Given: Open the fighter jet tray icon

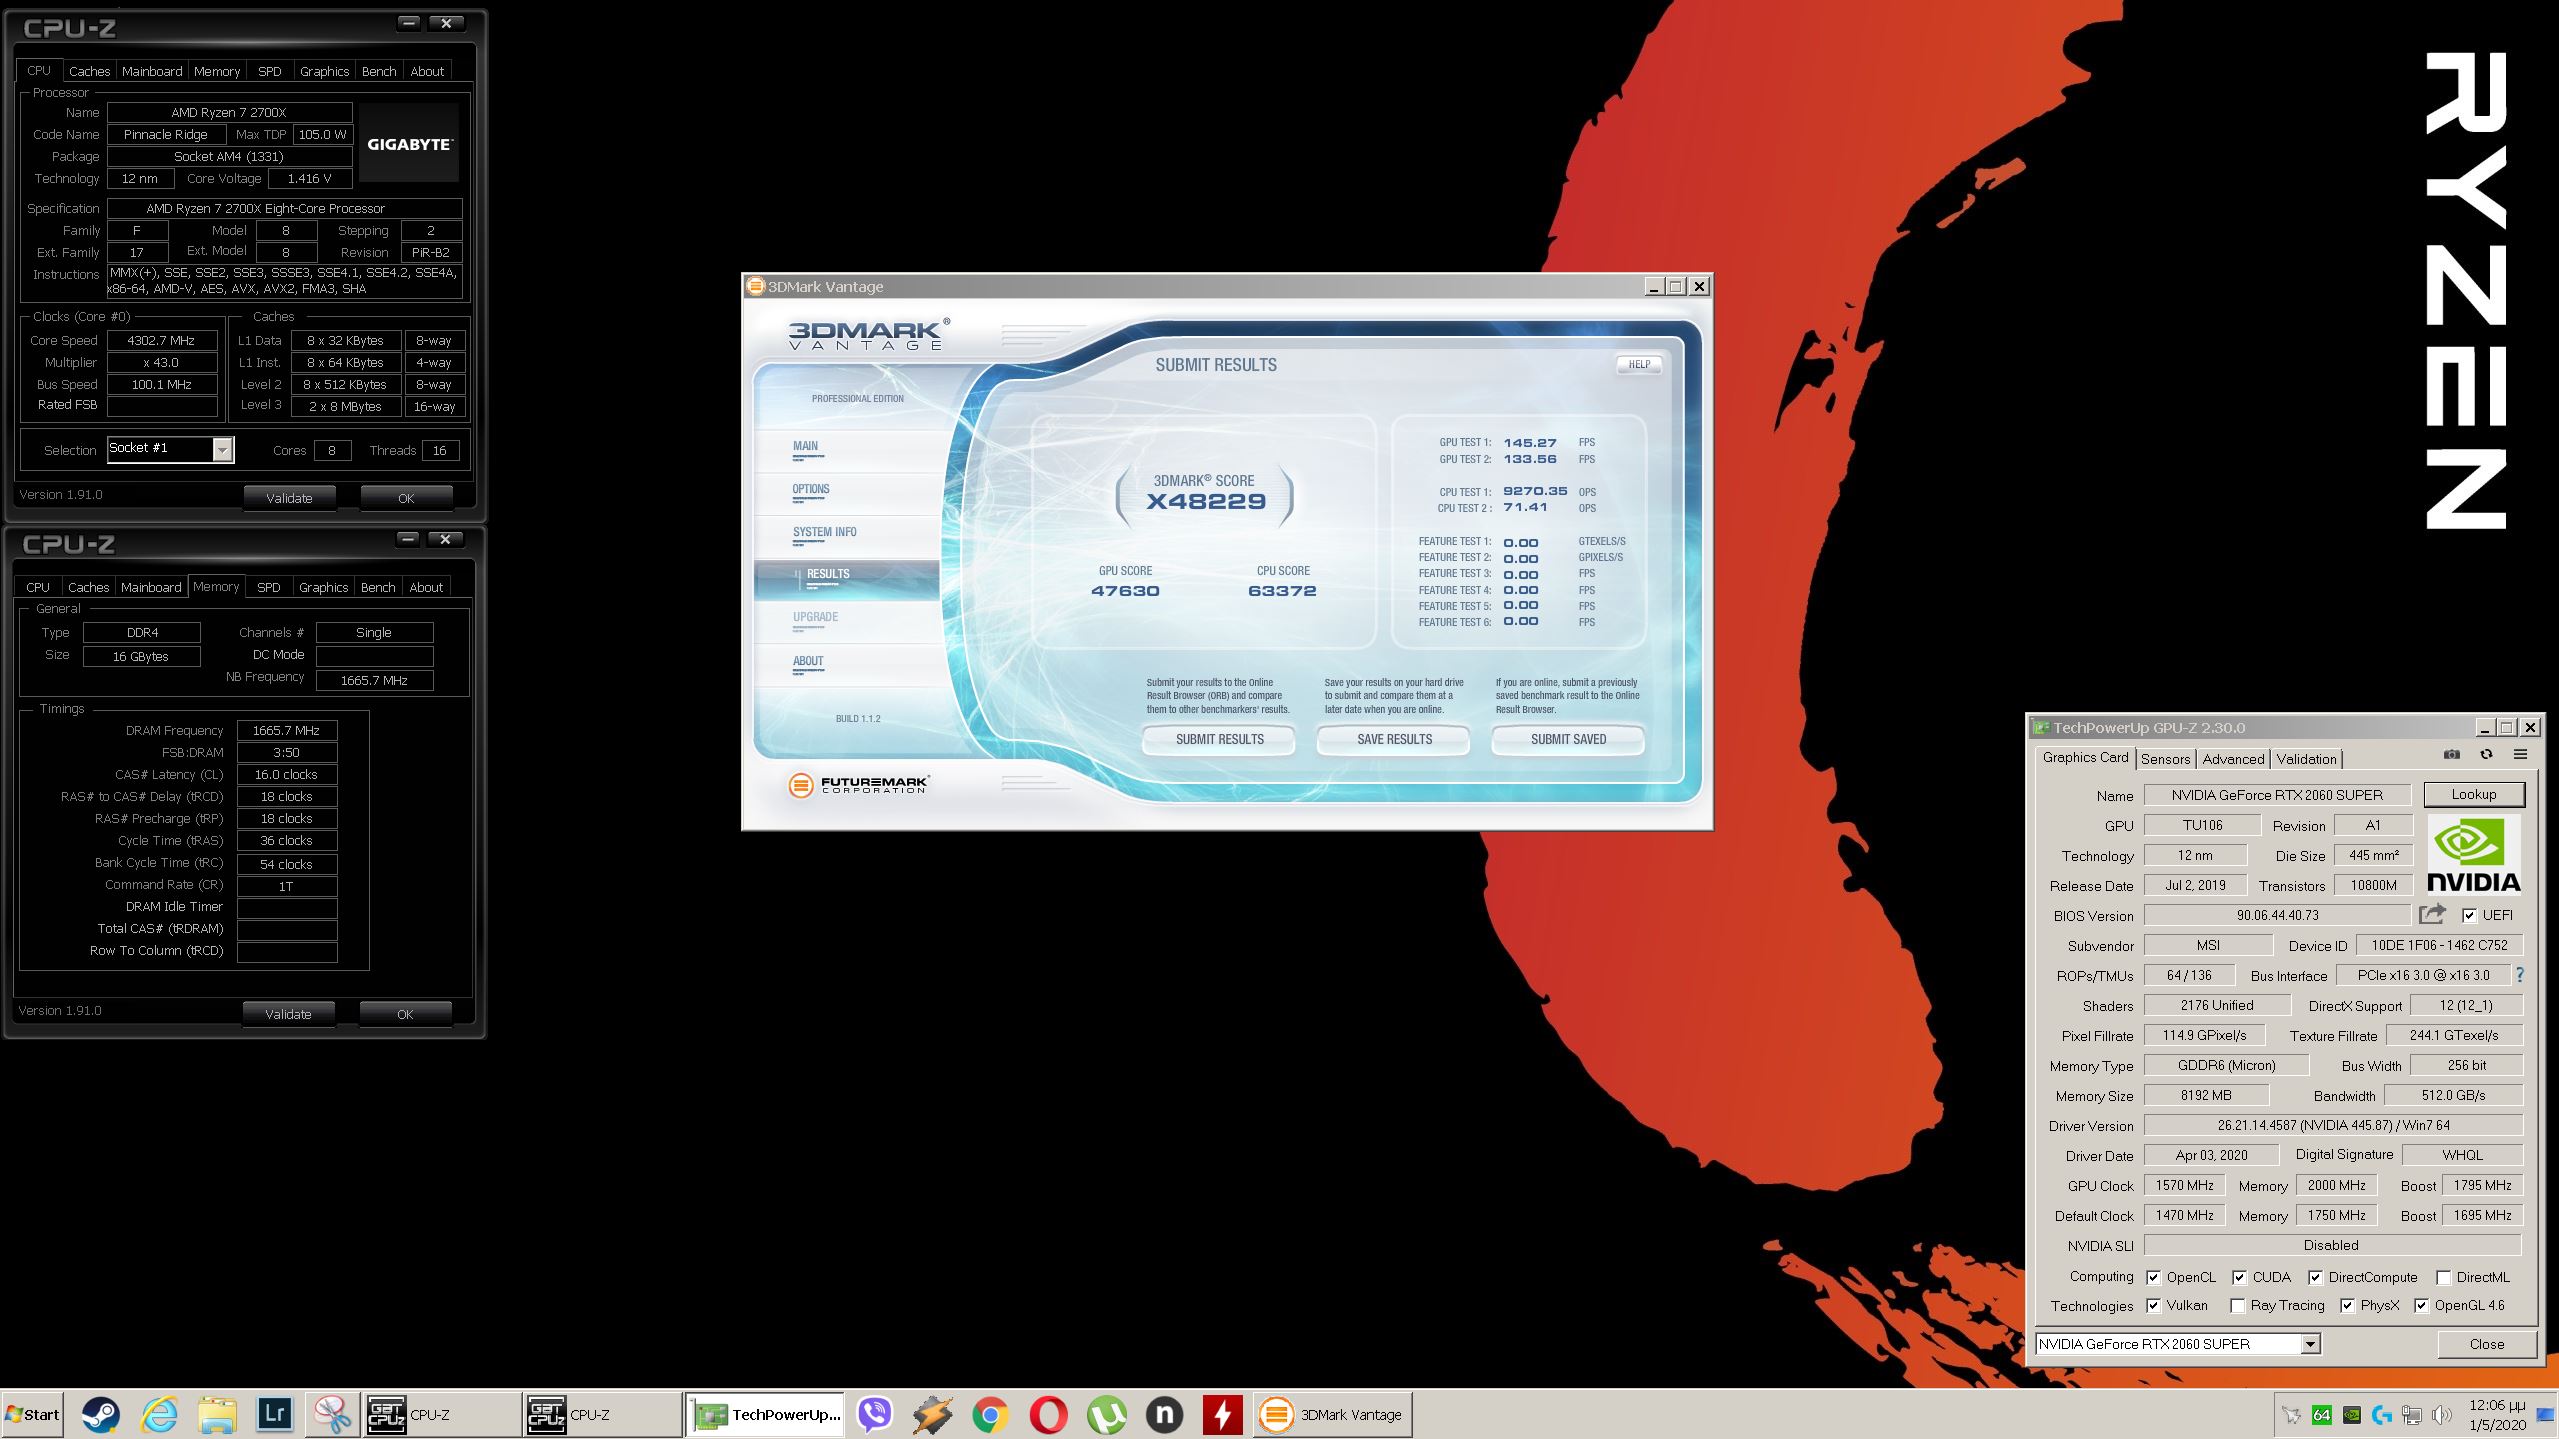Looking at the screenshot, I should [x=2291, y=1415].
